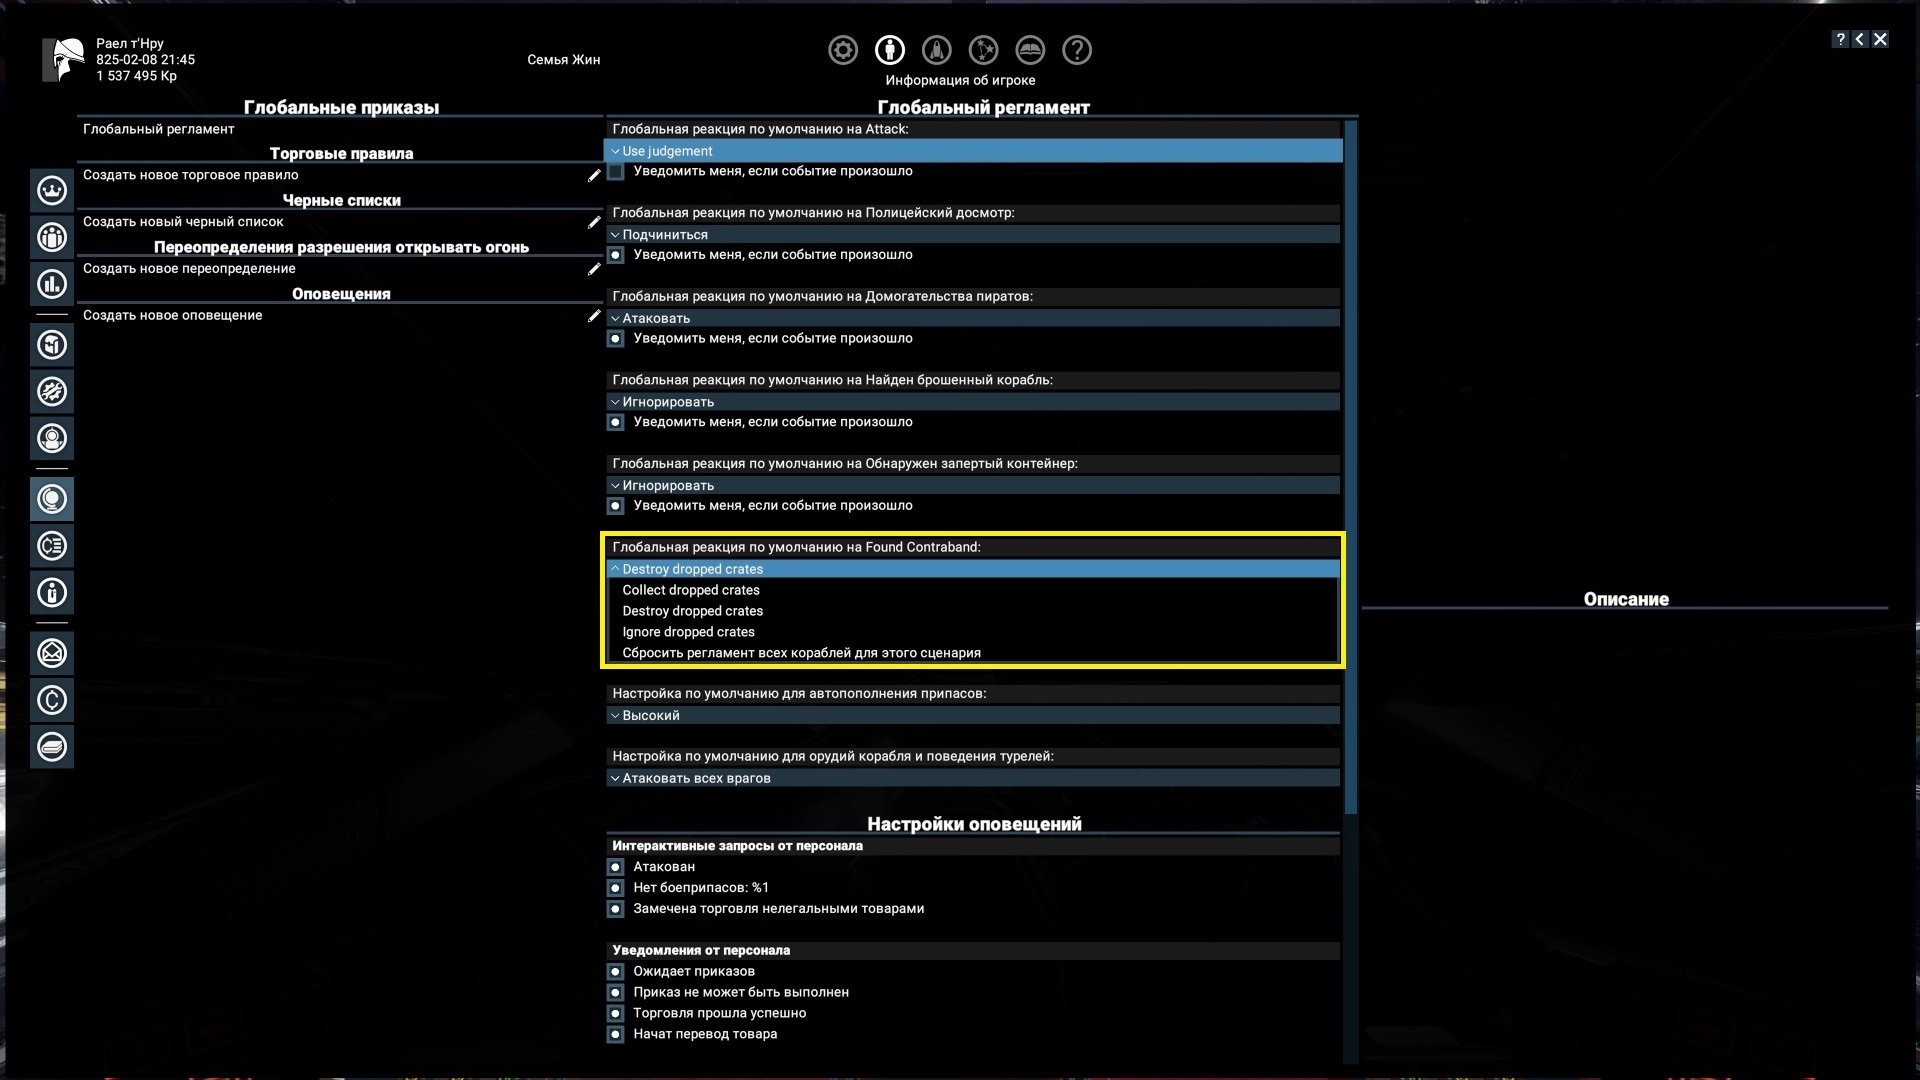
Task: Click Создать новое торговое правило
Action: (190, 175)
